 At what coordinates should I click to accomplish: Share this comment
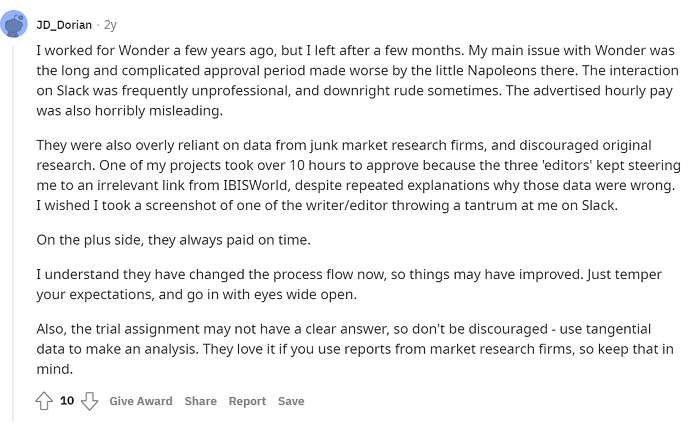[200, 401]
